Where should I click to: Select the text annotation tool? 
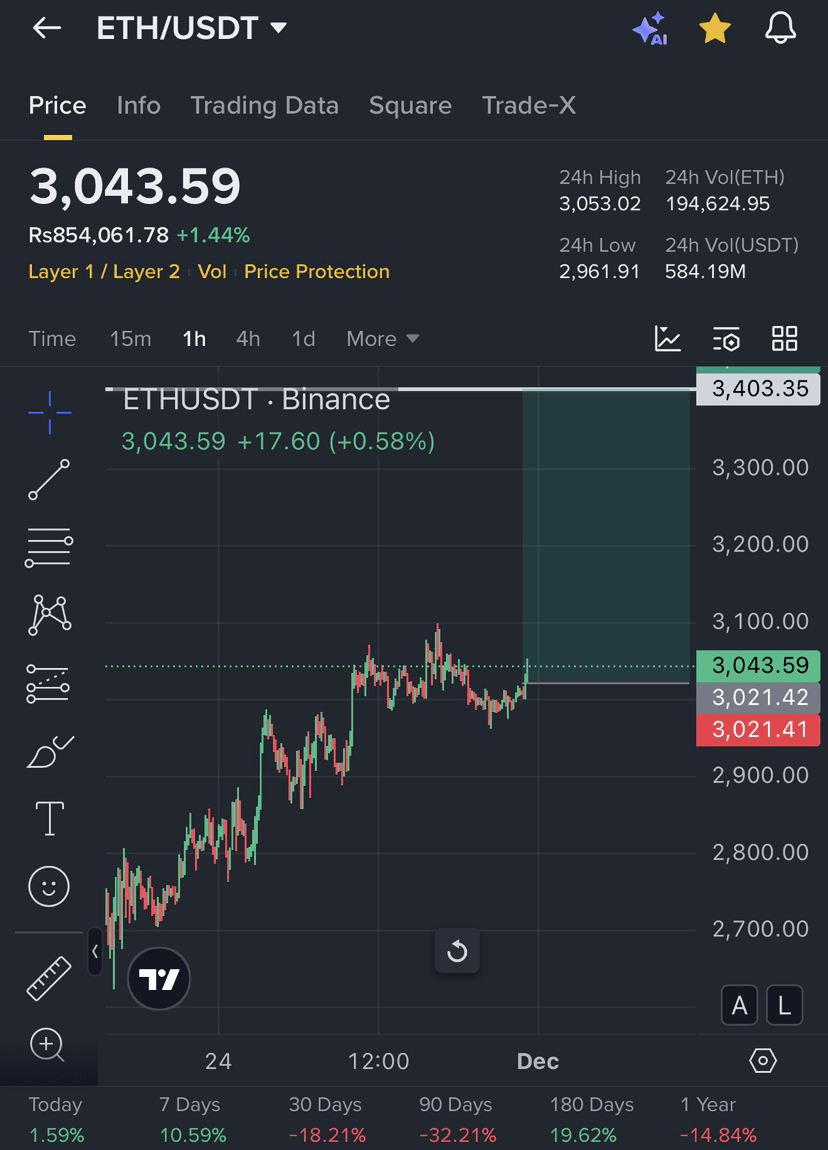tap(49, 818)
